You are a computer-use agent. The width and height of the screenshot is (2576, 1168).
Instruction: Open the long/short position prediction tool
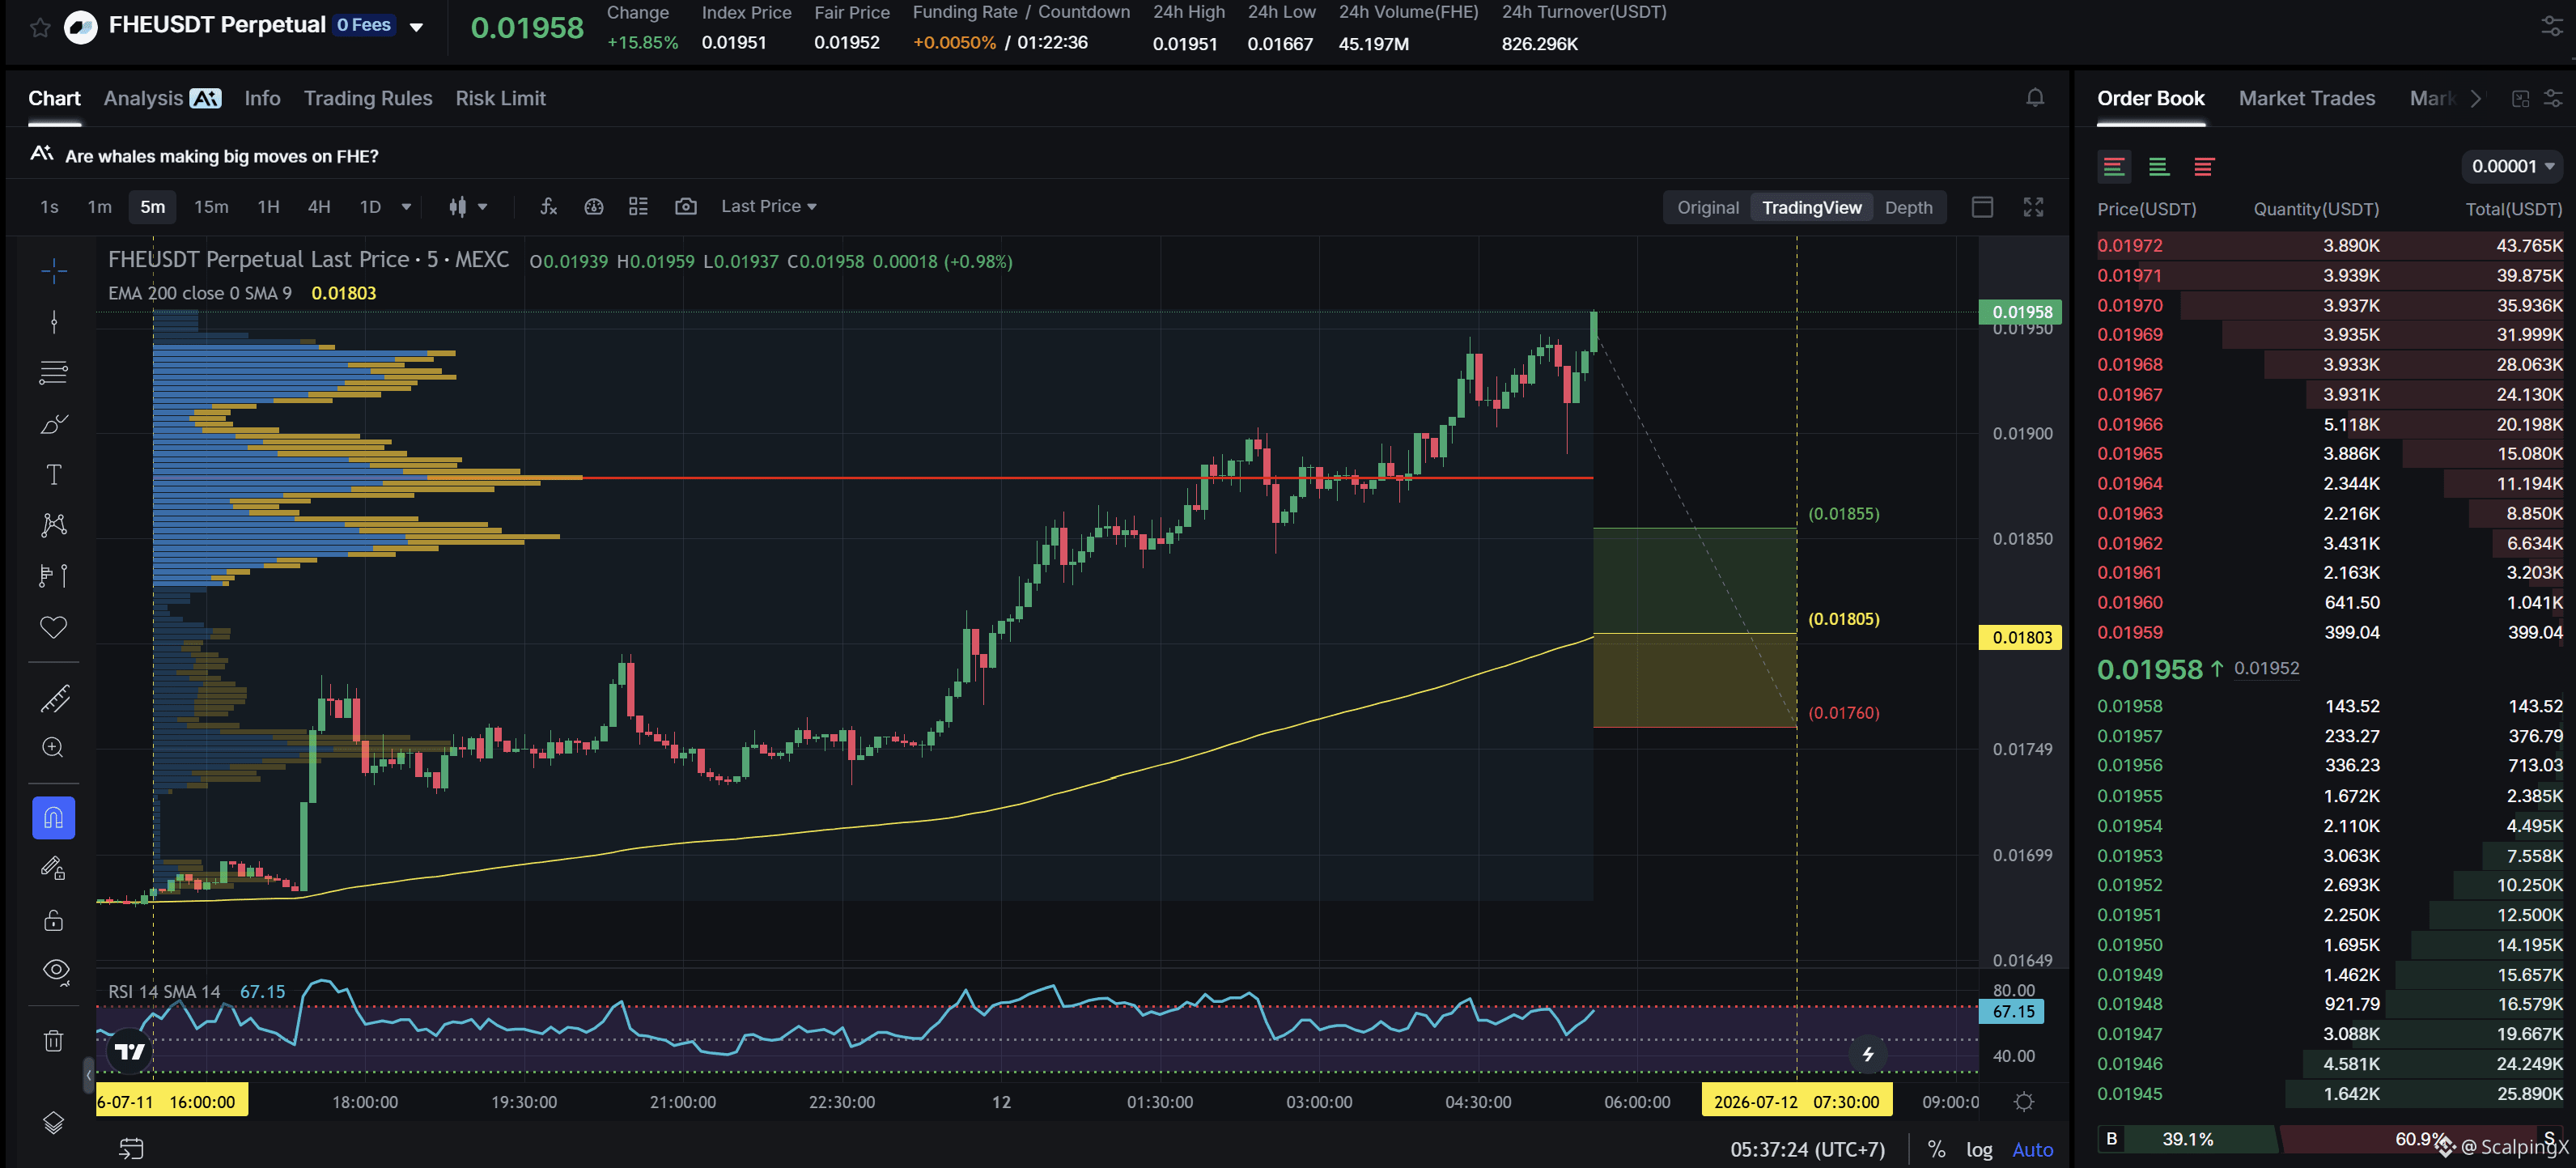pyautogui.click(x=54, y=576)
